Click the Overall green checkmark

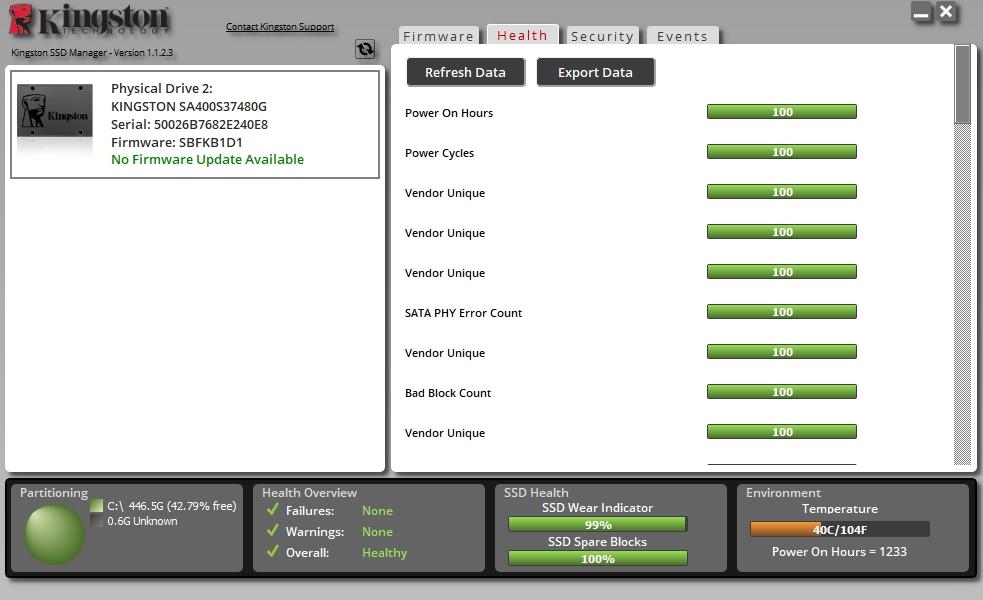[x=272, y=551]
